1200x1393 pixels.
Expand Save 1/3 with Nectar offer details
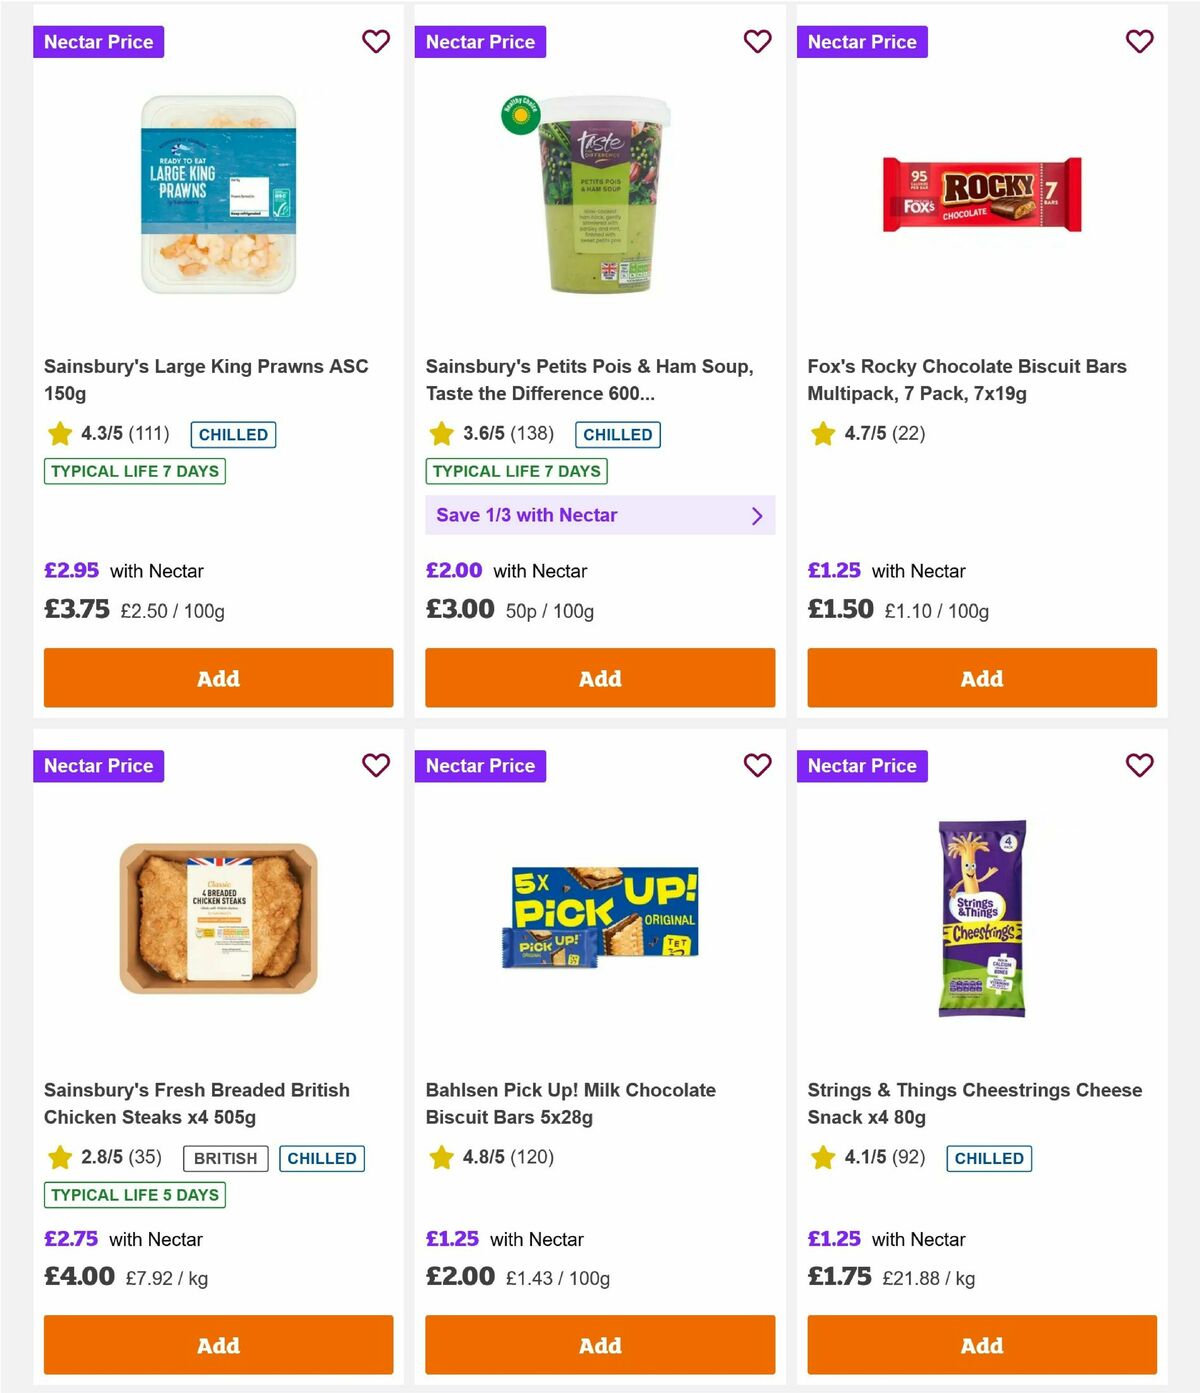(600, 515)
